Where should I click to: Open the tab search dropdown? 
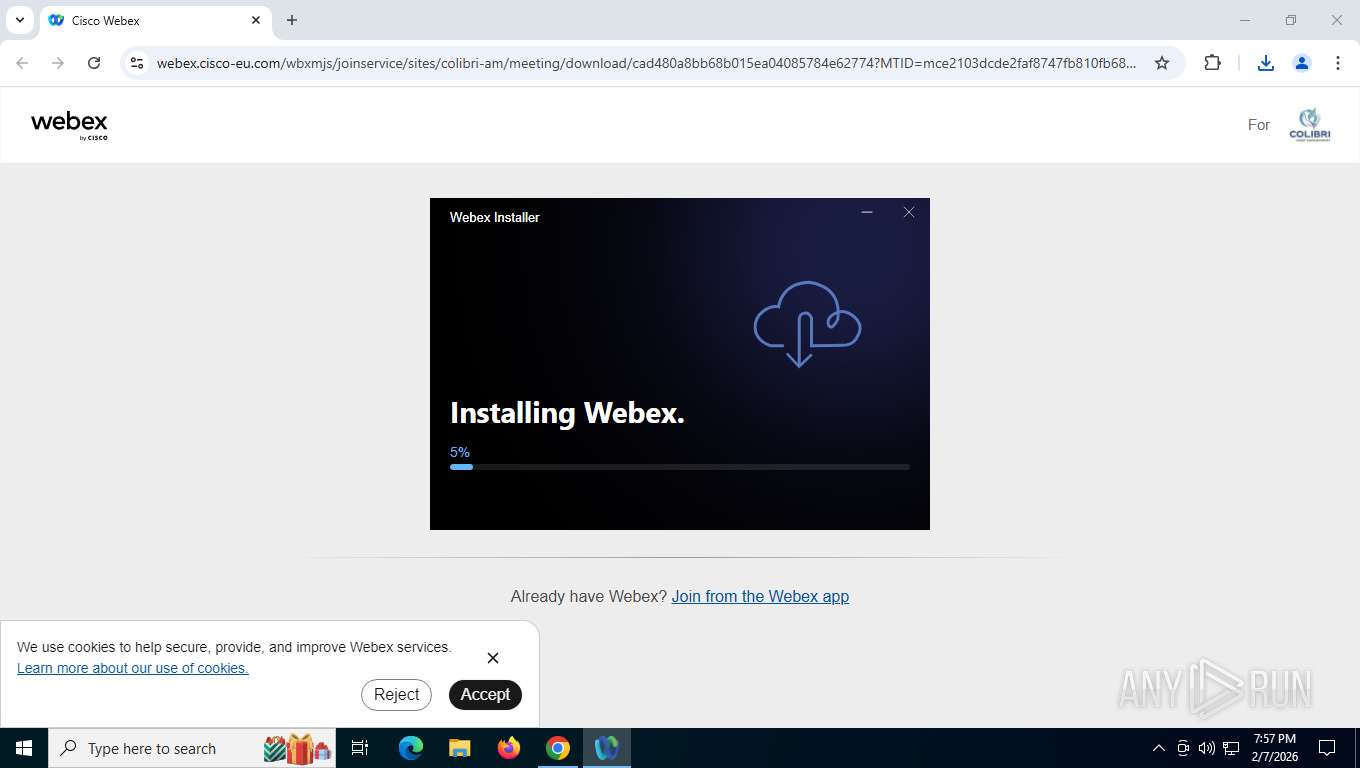(x=19, y=20)
